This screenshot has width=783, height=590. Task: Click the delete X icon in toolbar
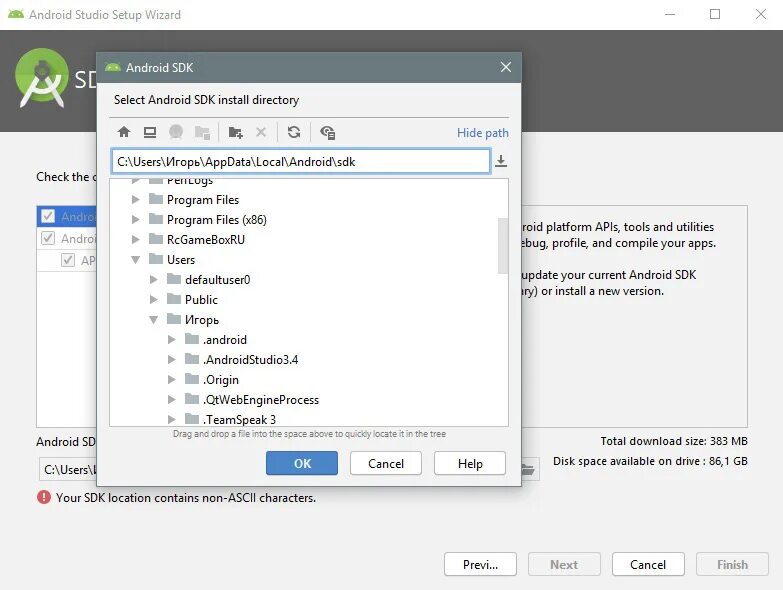point(261,132)
